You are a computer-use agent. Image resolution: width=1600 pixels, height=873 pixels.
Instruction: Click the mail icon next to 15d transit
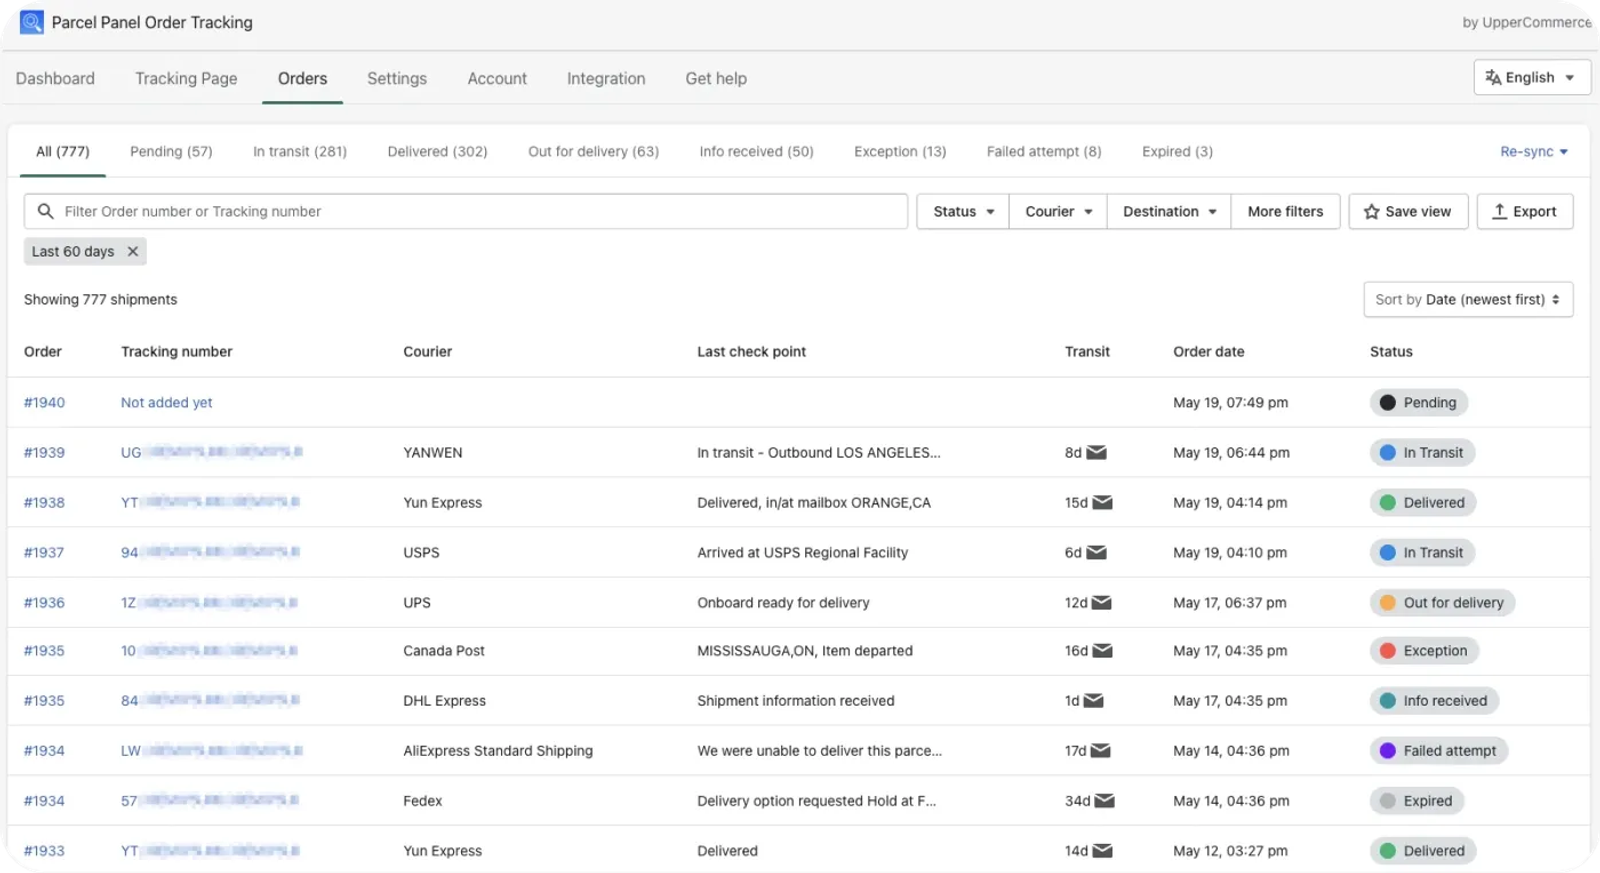[1102, 502]
